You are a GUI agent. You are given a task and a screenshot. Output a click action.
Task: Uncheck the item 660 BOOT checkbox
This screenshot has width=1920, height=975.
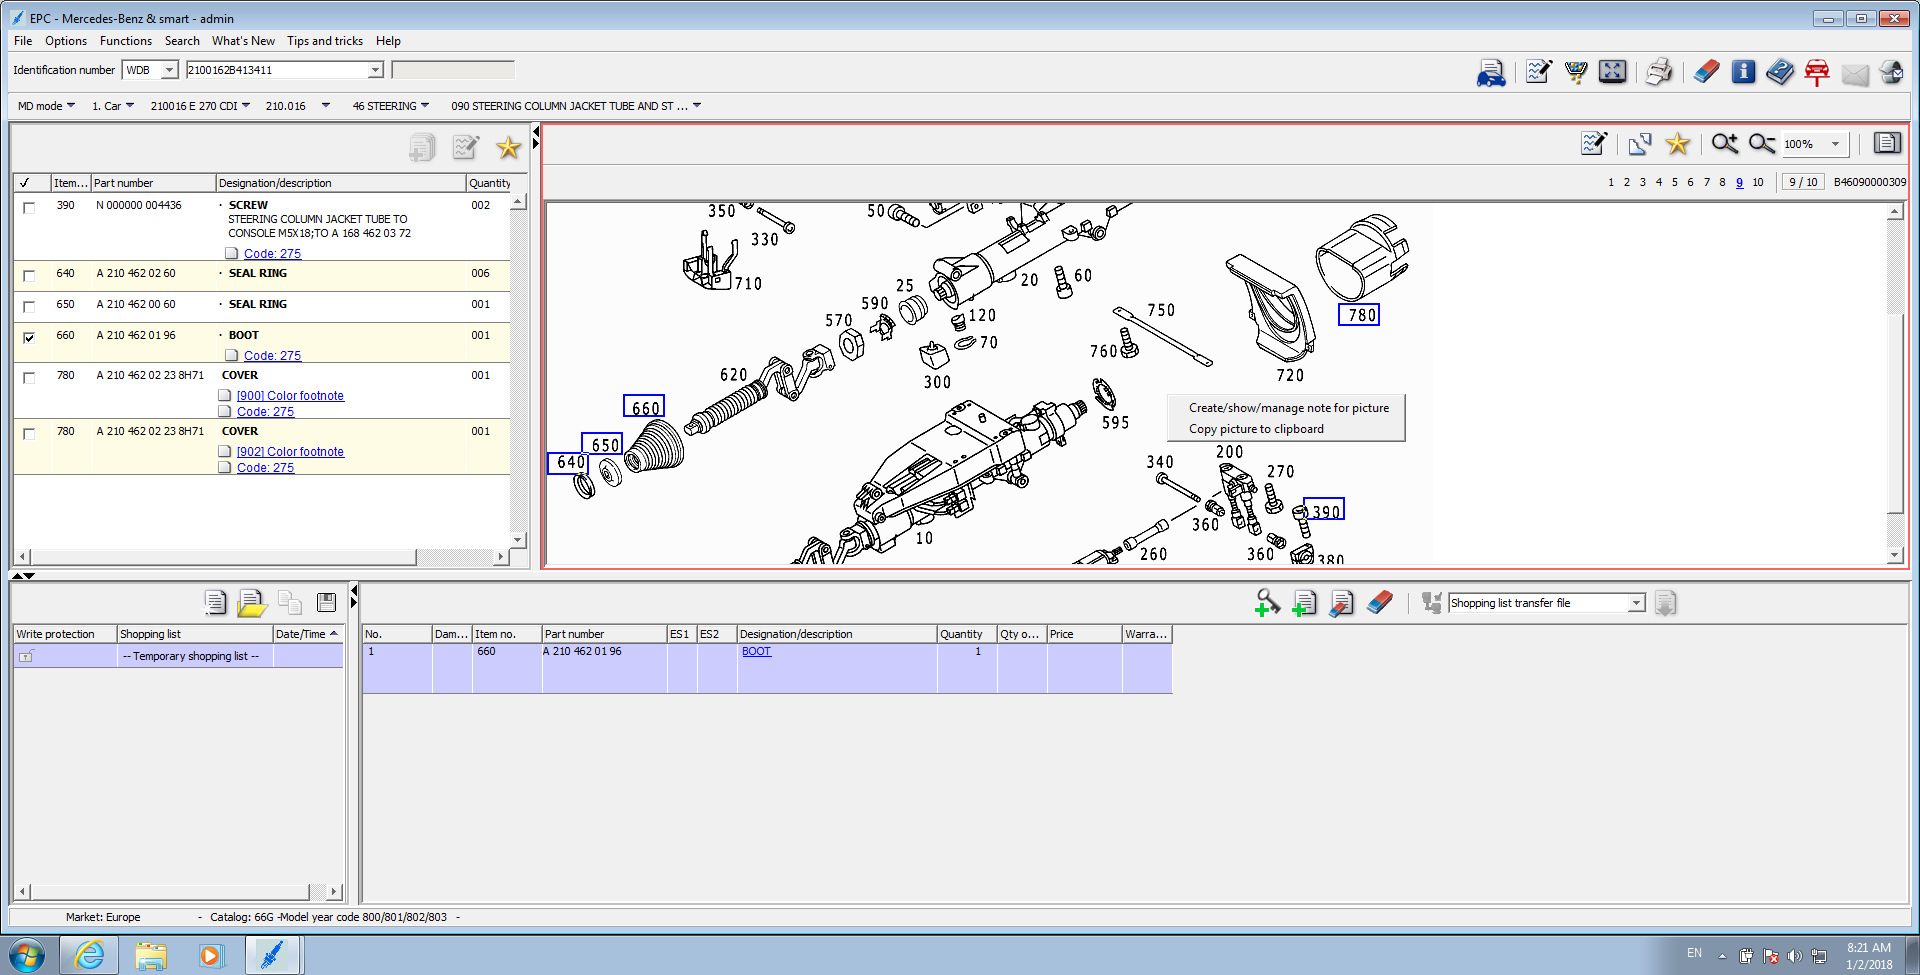(29, 337)
